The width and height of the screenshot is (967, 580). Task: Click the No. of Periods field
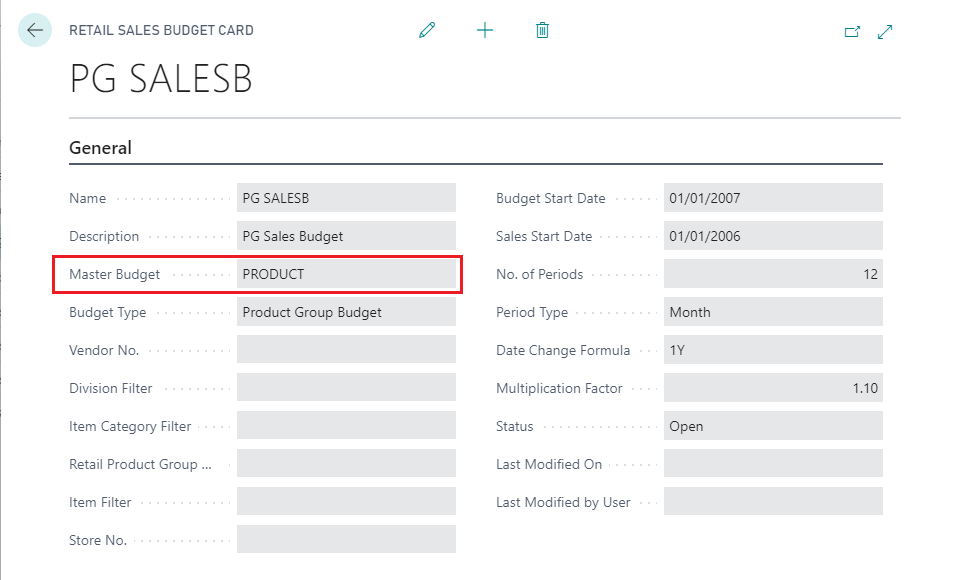tap(773, 274)
